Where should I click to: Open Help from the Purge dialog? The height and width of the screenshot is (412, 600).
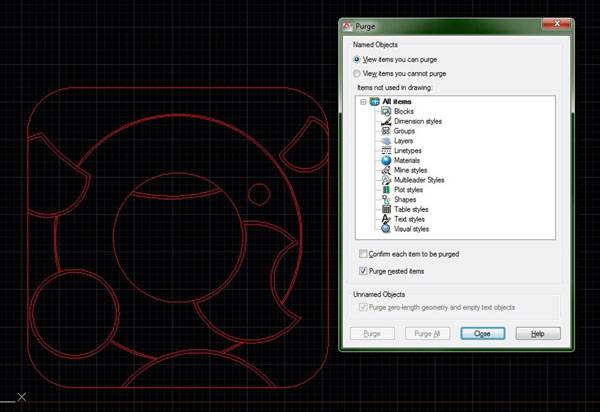coord(537,333)
